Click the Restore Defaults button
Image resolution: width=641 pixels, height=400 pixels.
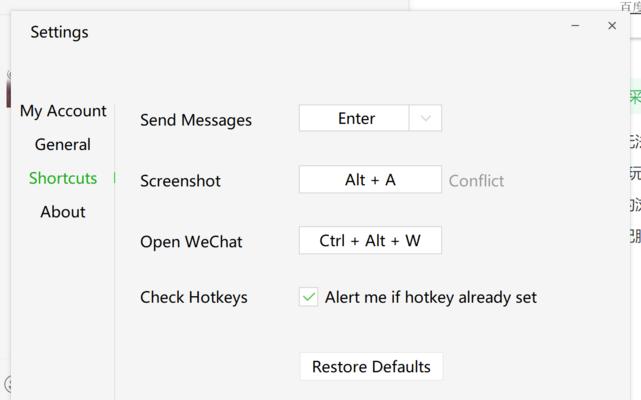[371, 366]
